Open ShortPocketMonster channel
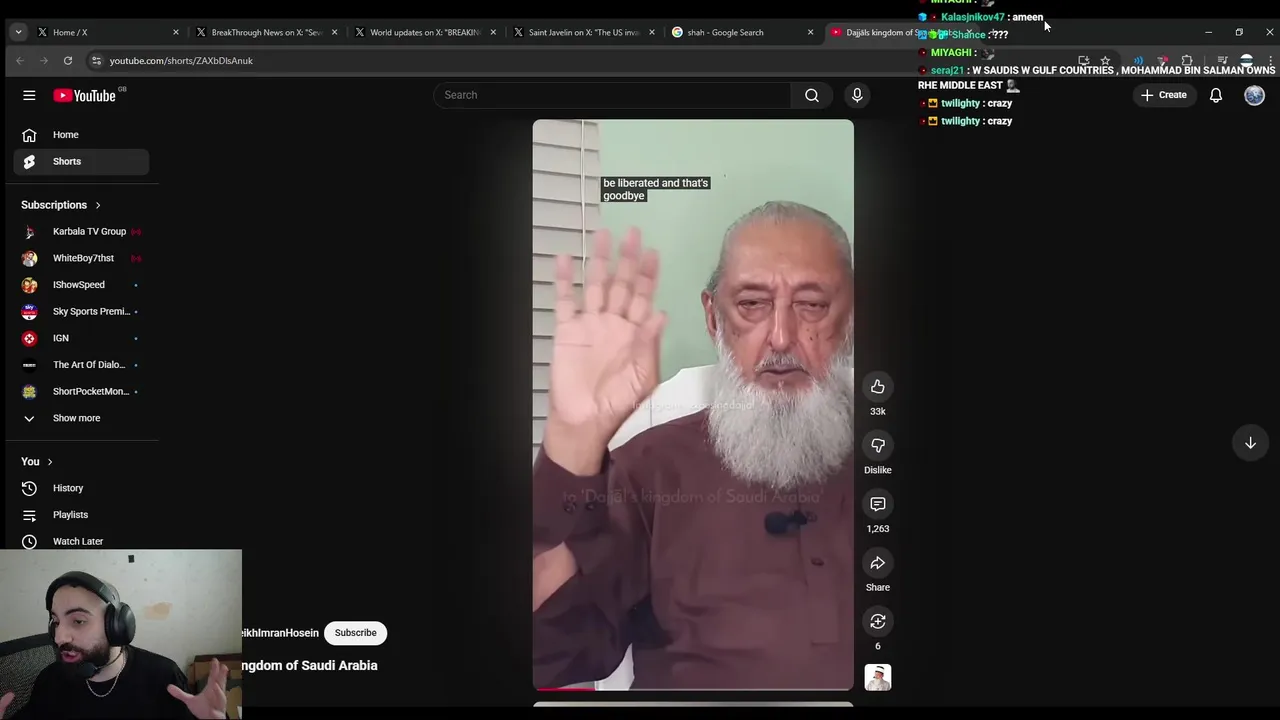 click(x=81, y=391)
